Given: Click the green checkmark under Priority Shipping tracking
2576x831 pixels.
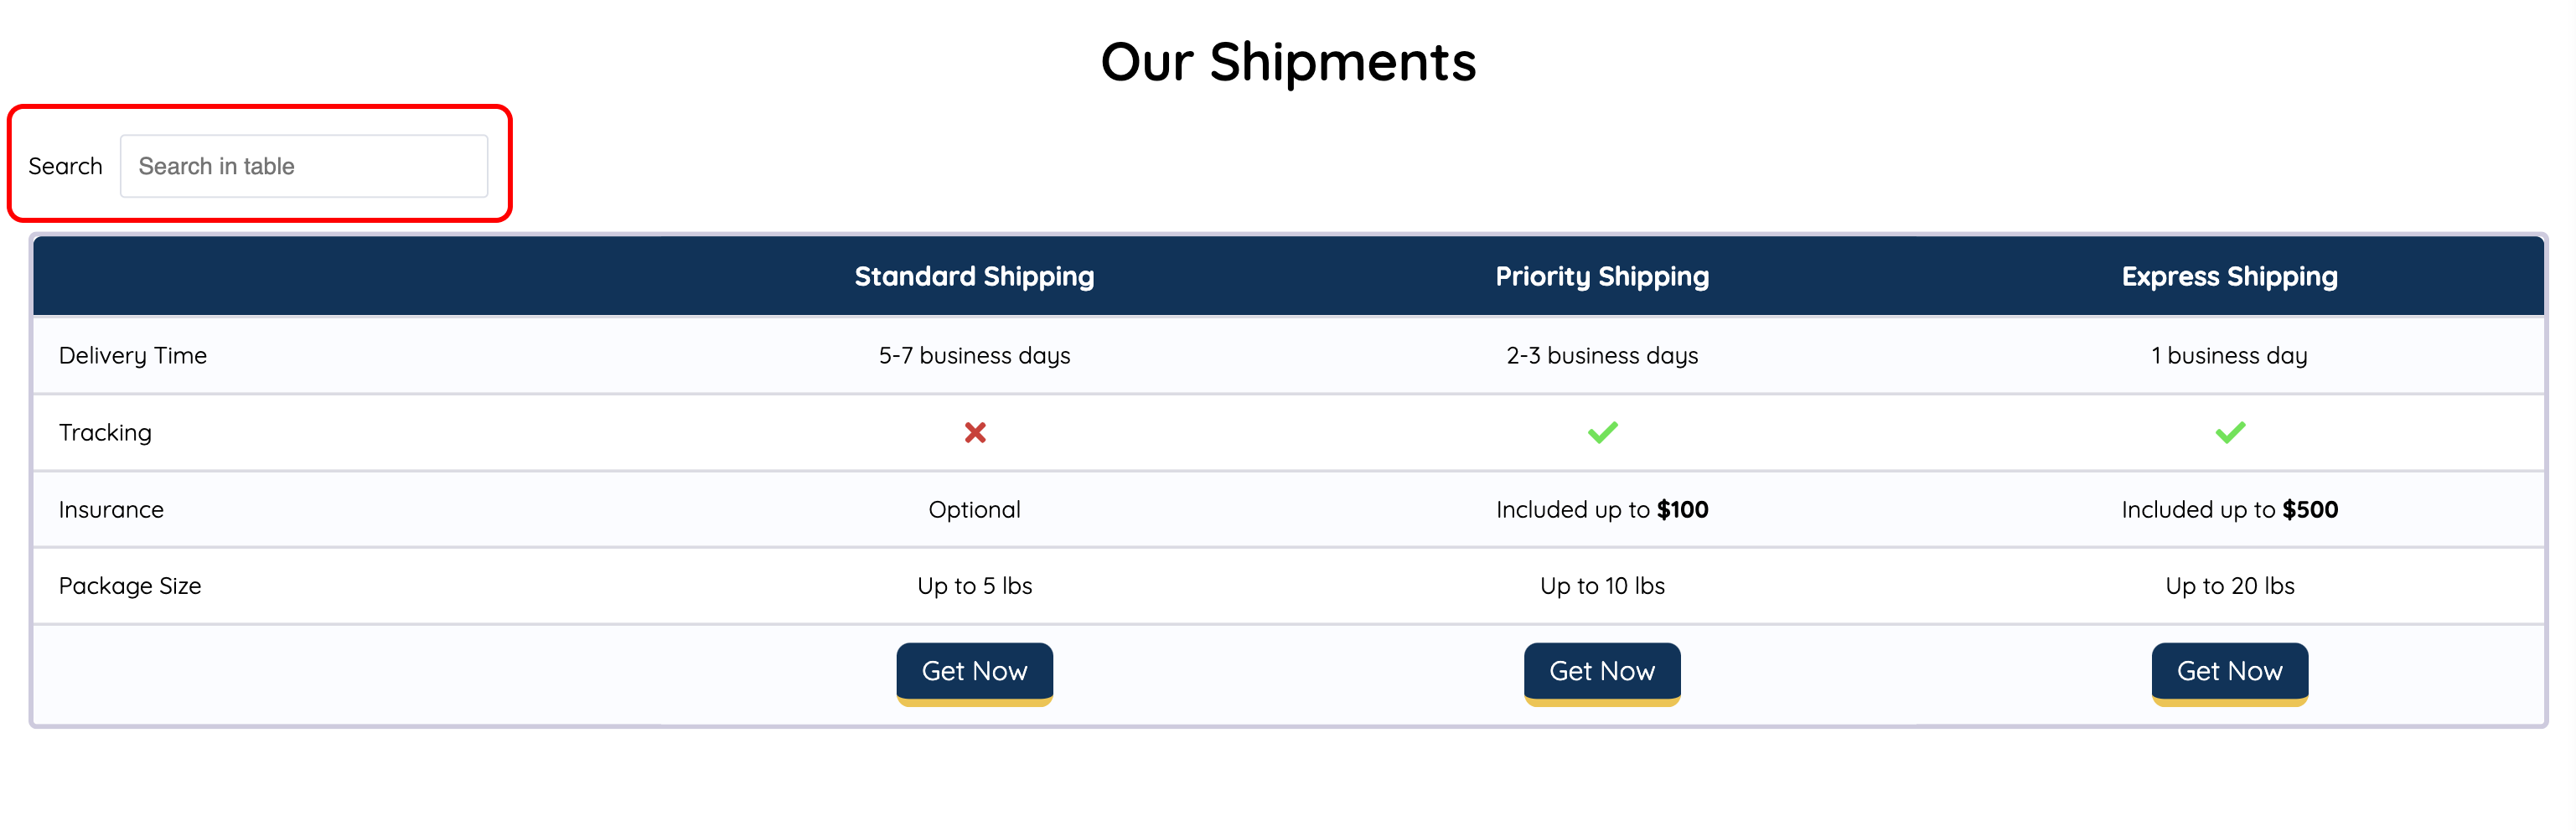Looking at the screenshot, I should 1602,432.
